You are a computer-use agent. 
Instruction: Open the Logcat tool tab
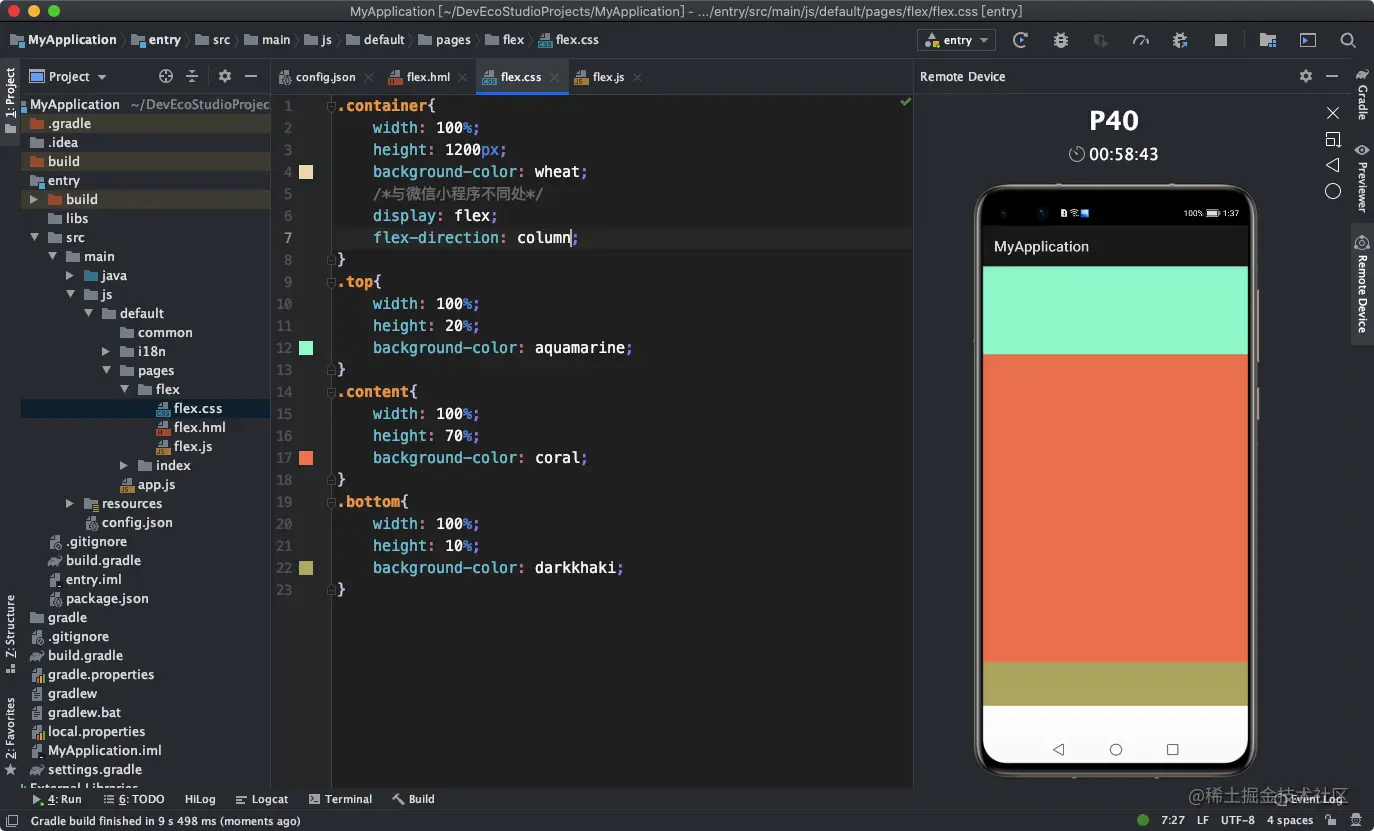click(262, 799)
